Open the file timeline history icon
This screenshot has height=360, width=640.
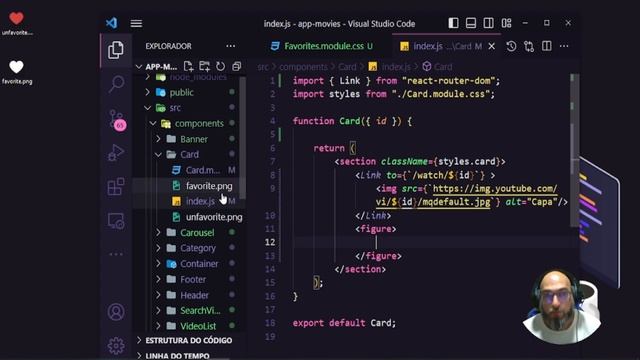click(x=511, y=46)
